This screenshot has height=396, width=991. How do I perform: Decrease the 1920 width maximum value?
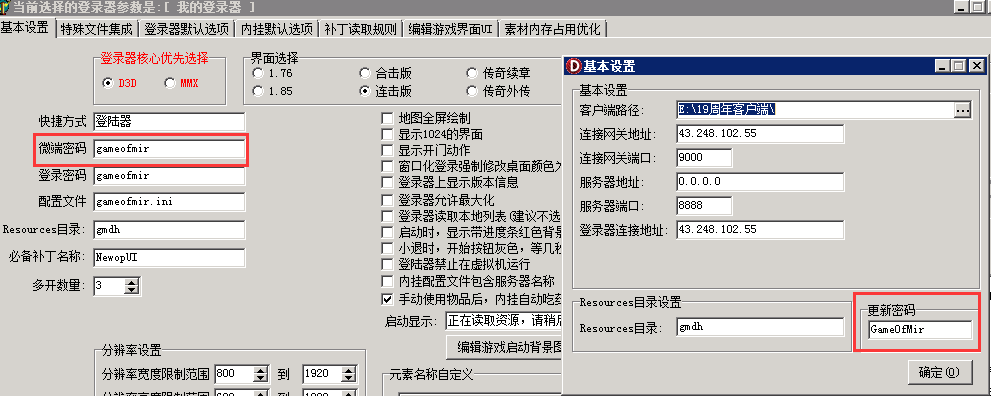[x=349, y=378]
